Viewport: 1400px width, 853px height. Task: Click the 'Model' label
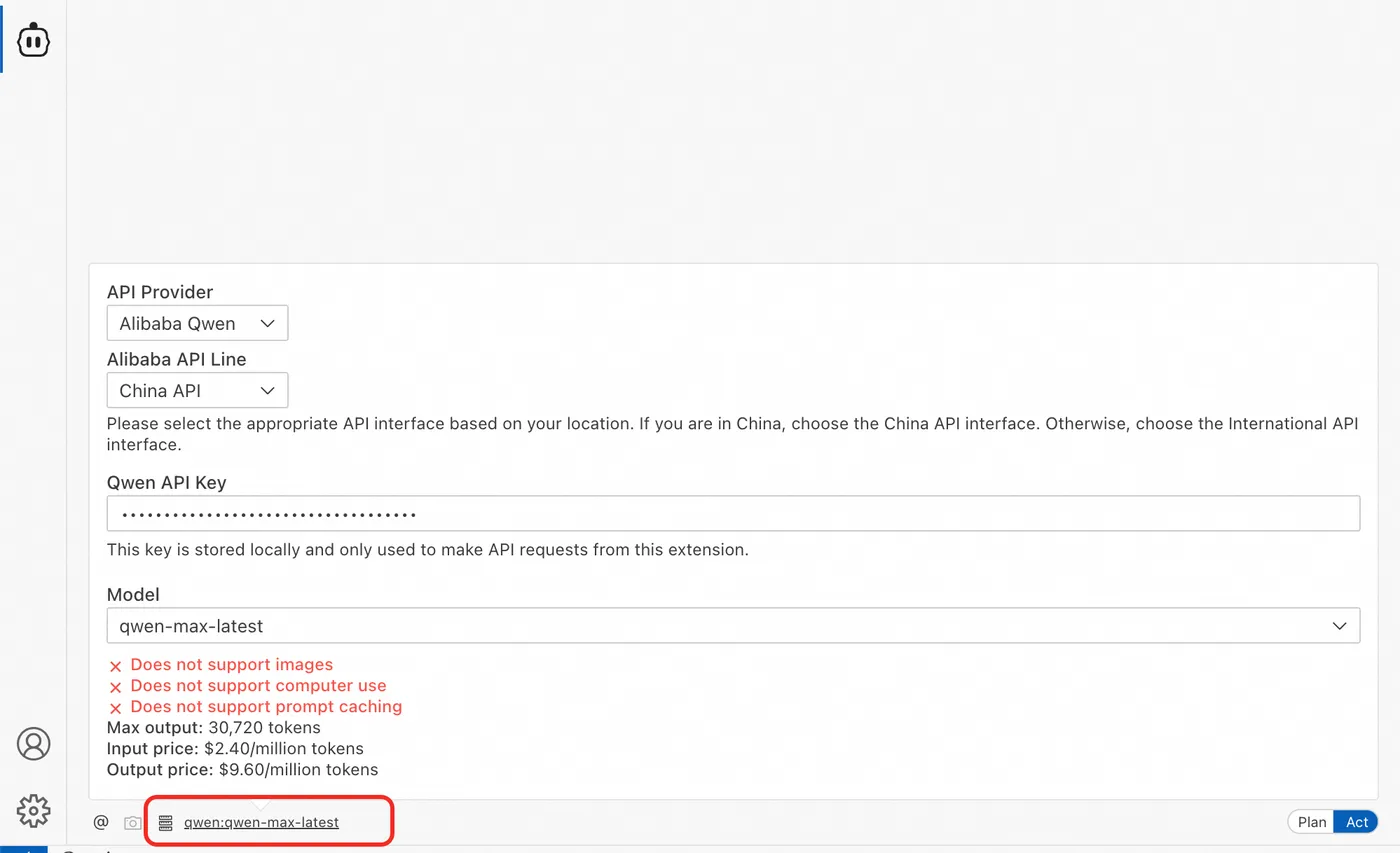point(133,594)
